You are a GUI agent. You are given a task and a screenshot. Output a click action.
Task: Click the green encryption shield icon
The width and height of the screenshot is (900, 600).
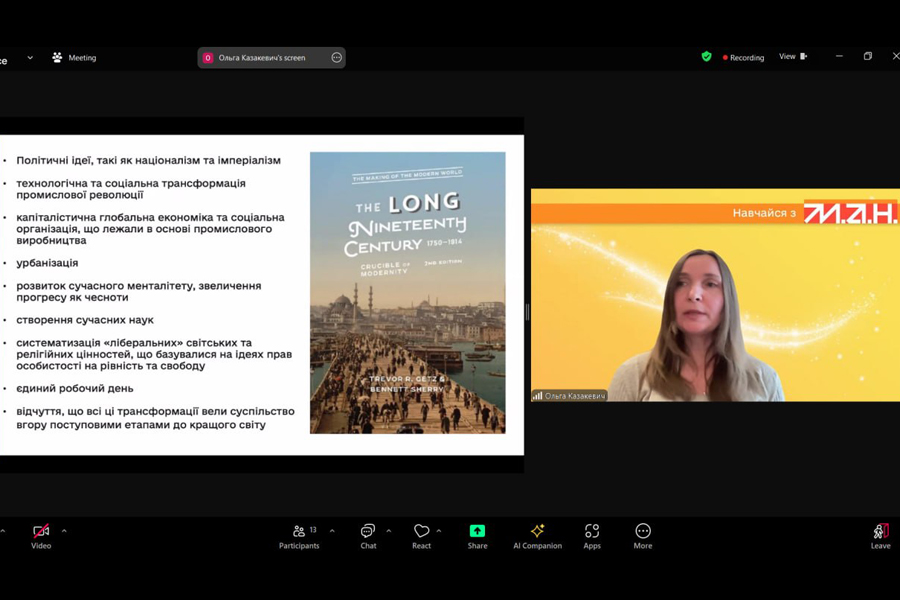point(707,57)
